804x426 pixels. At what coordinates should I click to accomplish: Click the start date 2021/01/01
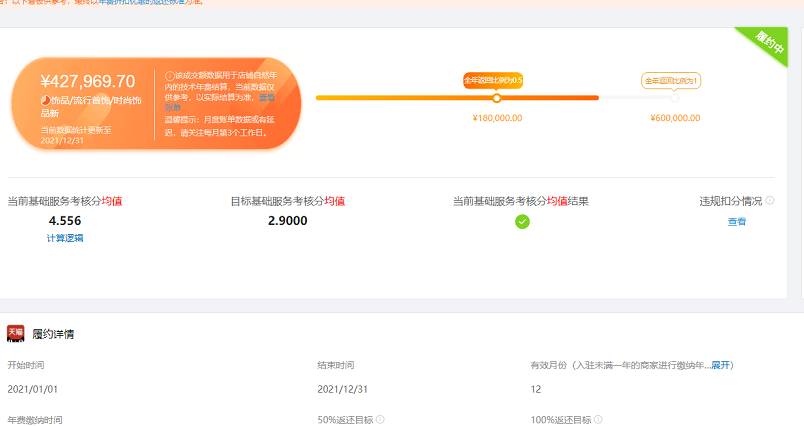tap(32, 389)
